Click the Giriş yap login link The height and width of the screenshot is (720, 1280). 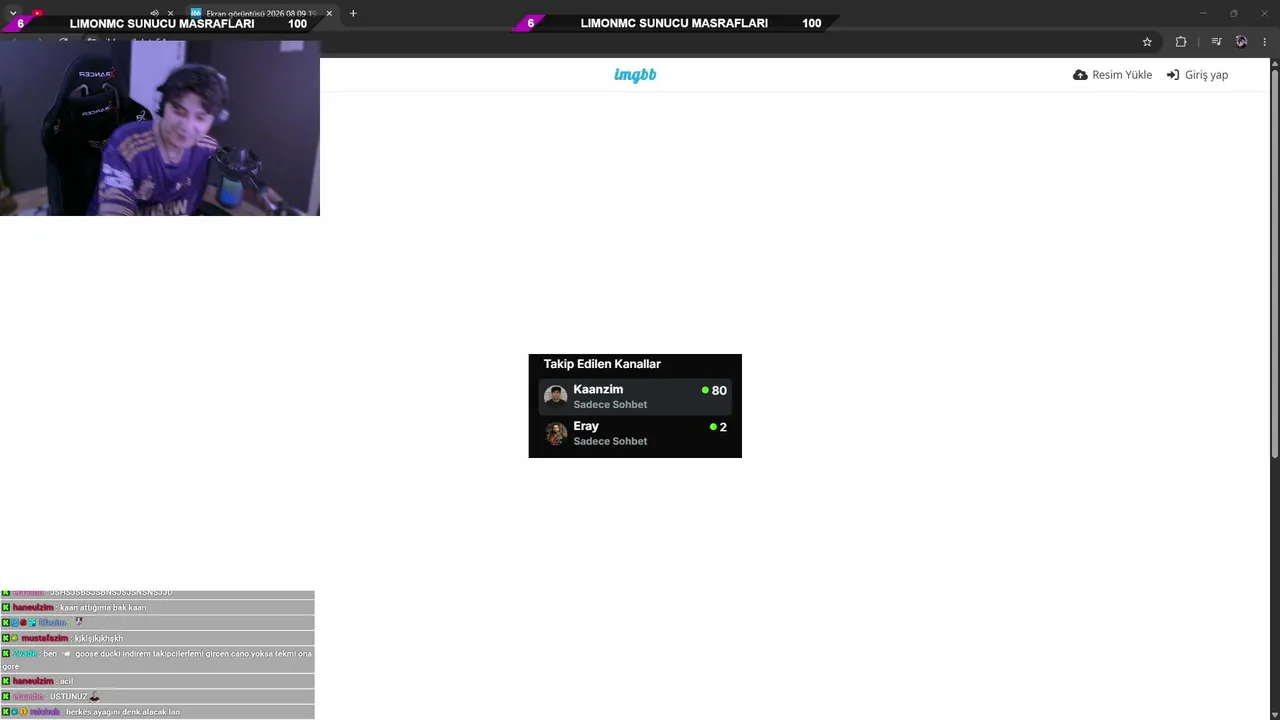coord(1197,75)
